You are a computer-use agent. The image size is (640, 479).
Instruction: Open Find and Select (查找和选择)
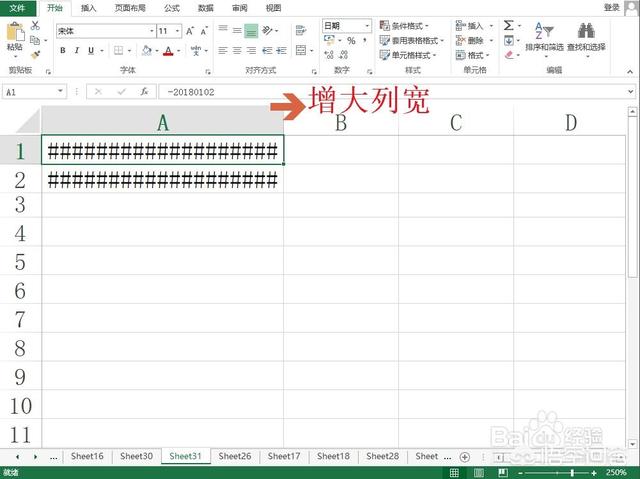(x=586, y=38)
